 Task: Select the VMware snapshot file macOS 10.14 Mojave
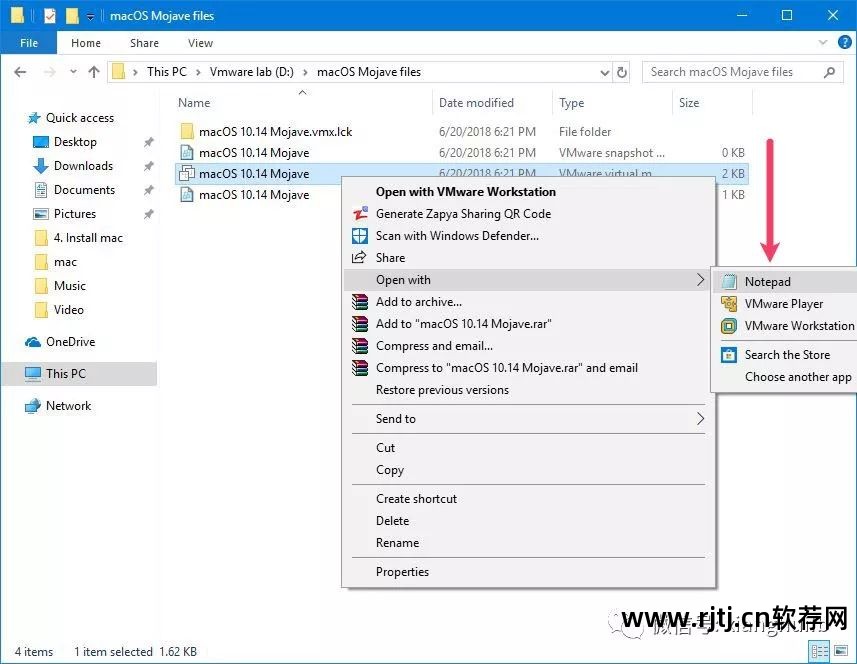(x=254, y=152)
